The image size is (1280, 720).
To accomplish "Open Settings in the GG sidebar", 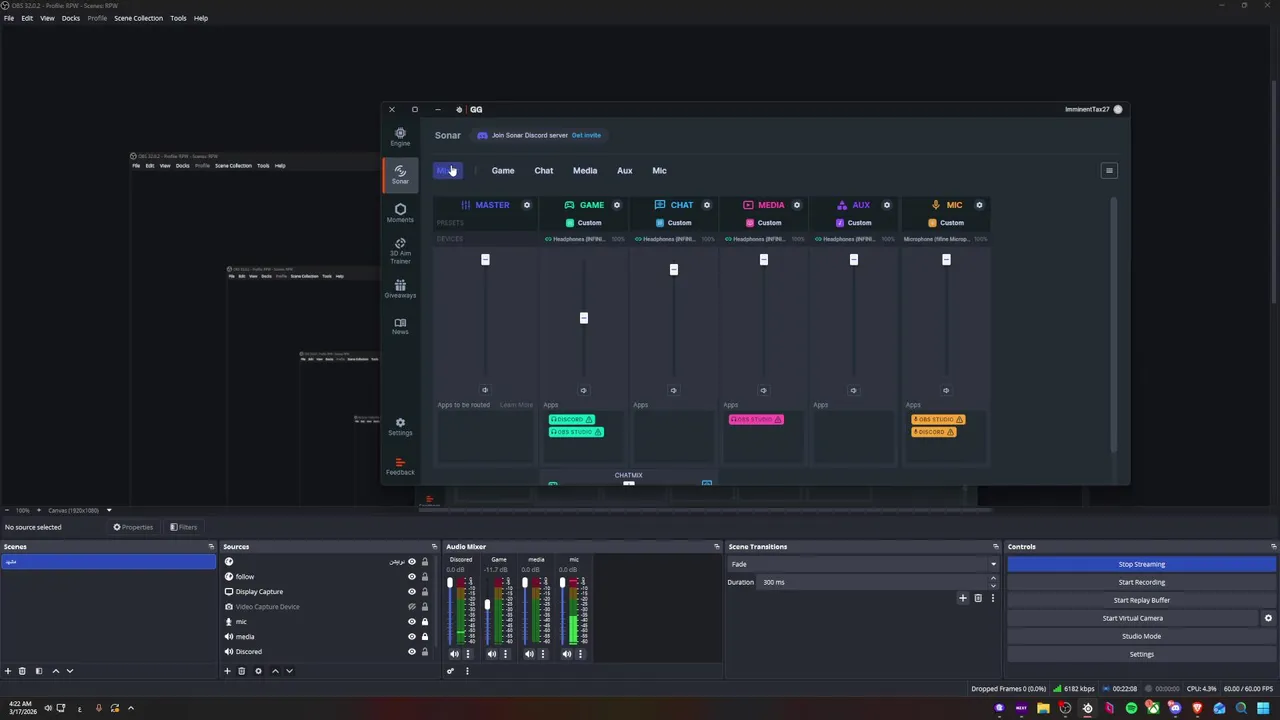I will [x=400, y=426].
